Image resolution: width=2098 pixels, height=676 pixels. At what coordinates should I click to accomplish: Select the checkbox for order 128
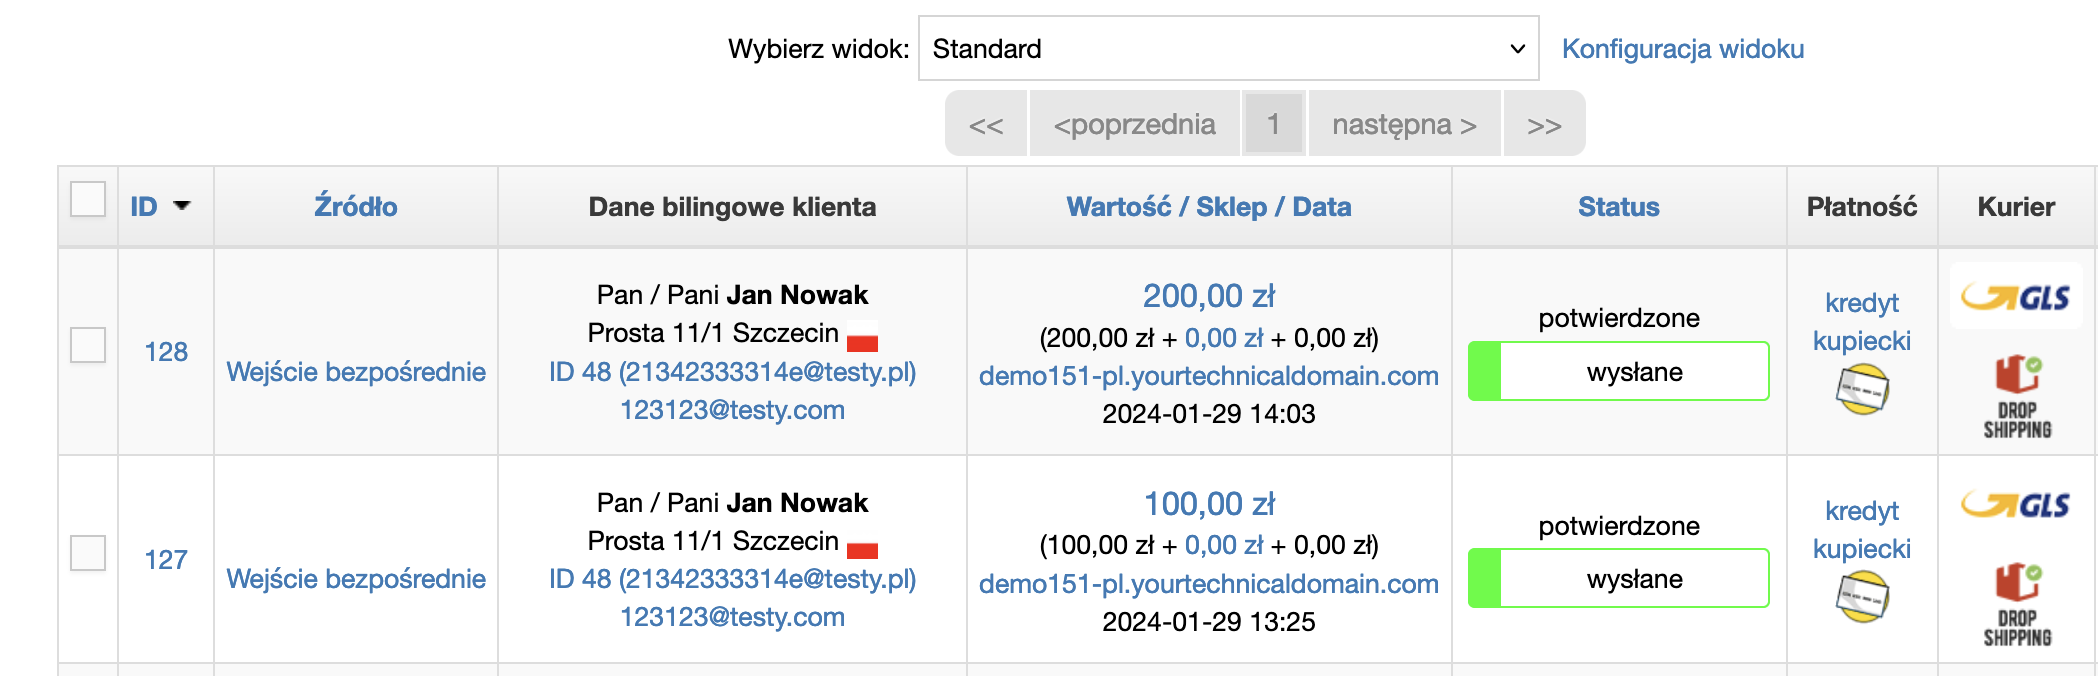[x=88, y=345]
